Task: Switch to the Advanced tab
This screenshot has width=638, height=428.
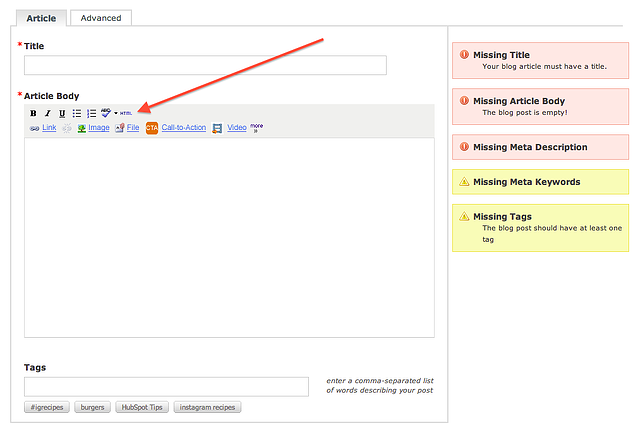Action: (101, 18)
